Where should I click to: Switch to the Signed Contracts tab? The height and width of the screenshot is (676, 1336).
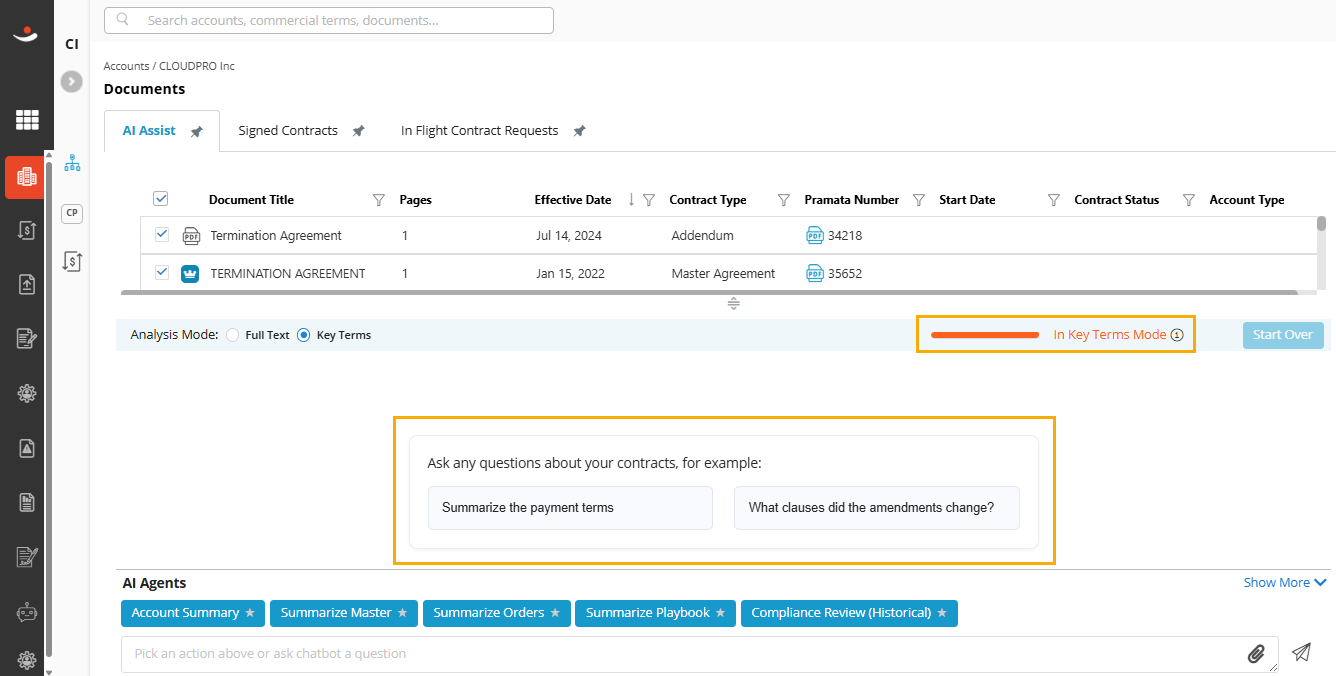288,131
